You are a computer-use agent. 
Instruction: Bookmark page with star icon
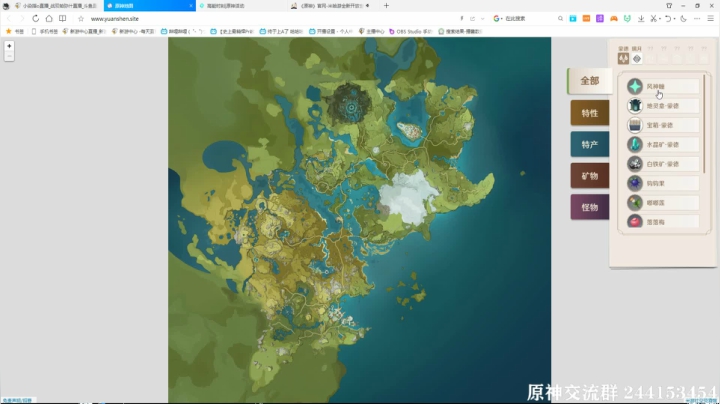pyautogui.click(x=81, y=19)
